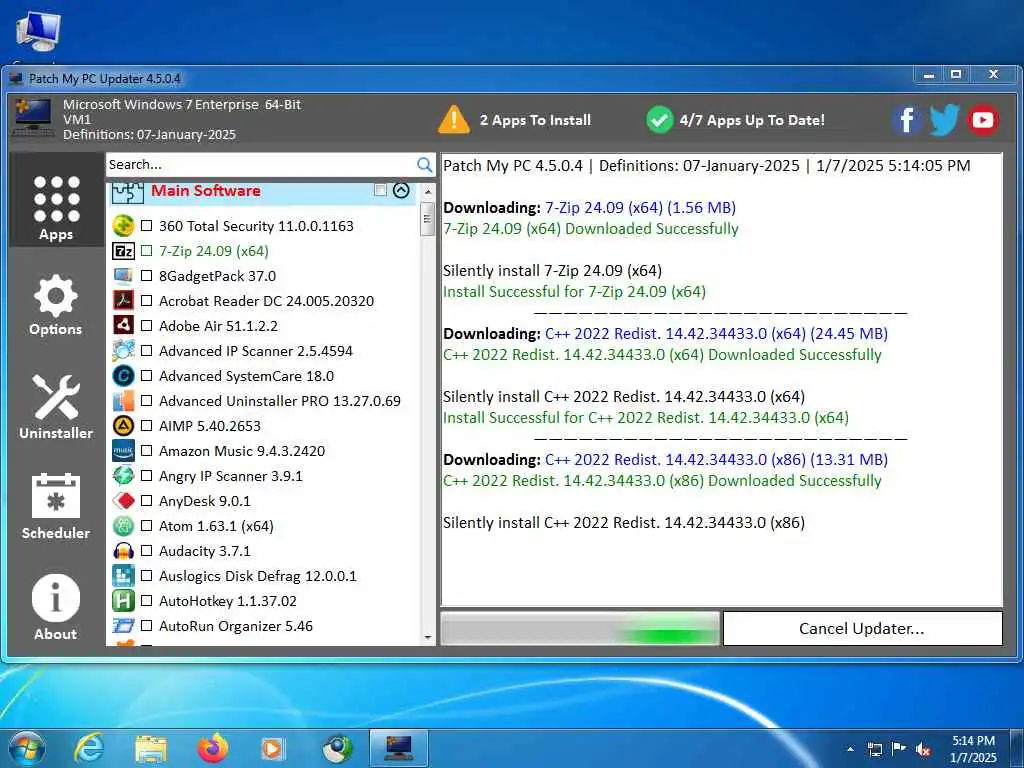
Task: Check the Audacity 3.7.1 checkbox
Action: click(x=146, y=551)
